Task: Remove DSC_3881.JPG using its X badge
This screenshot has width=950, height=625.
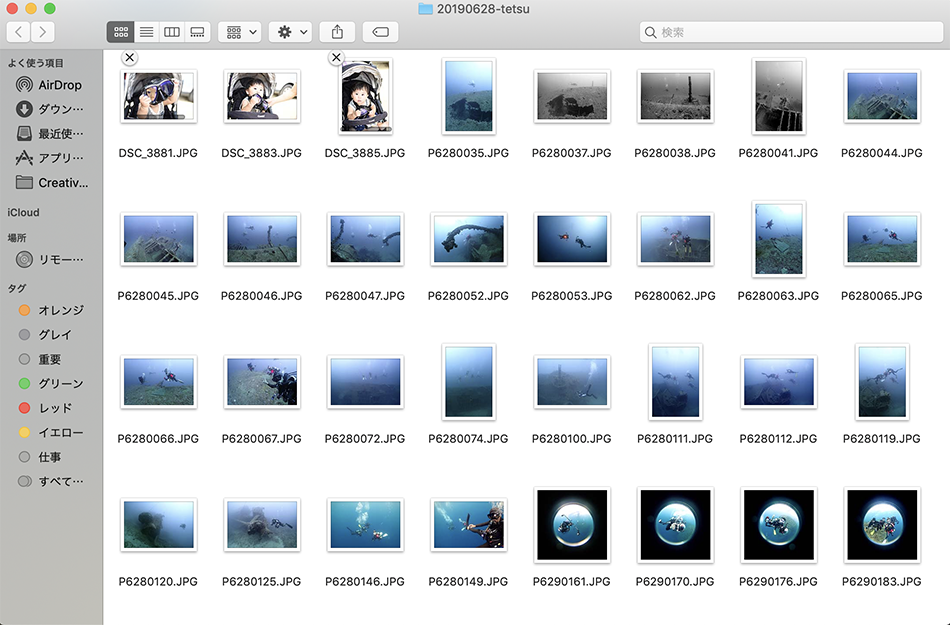Action: [129, 57]
